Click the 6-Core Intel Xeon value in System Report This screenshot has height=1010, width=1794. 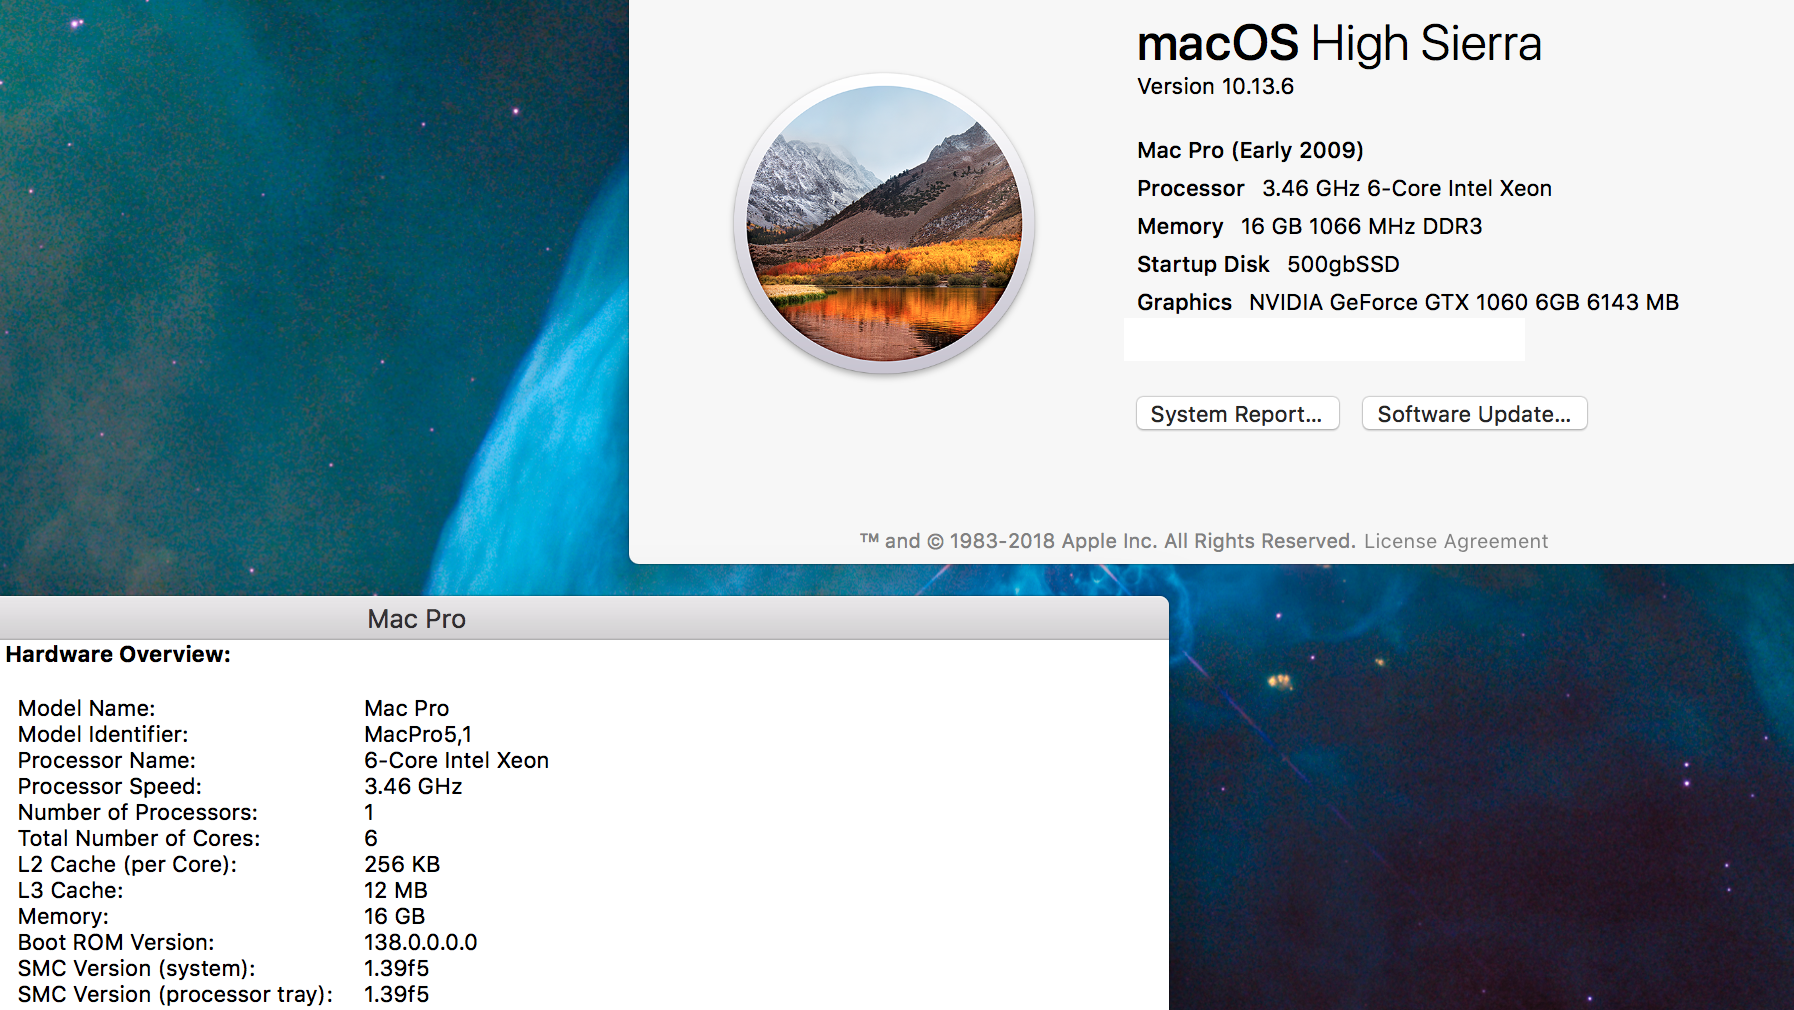456,760
